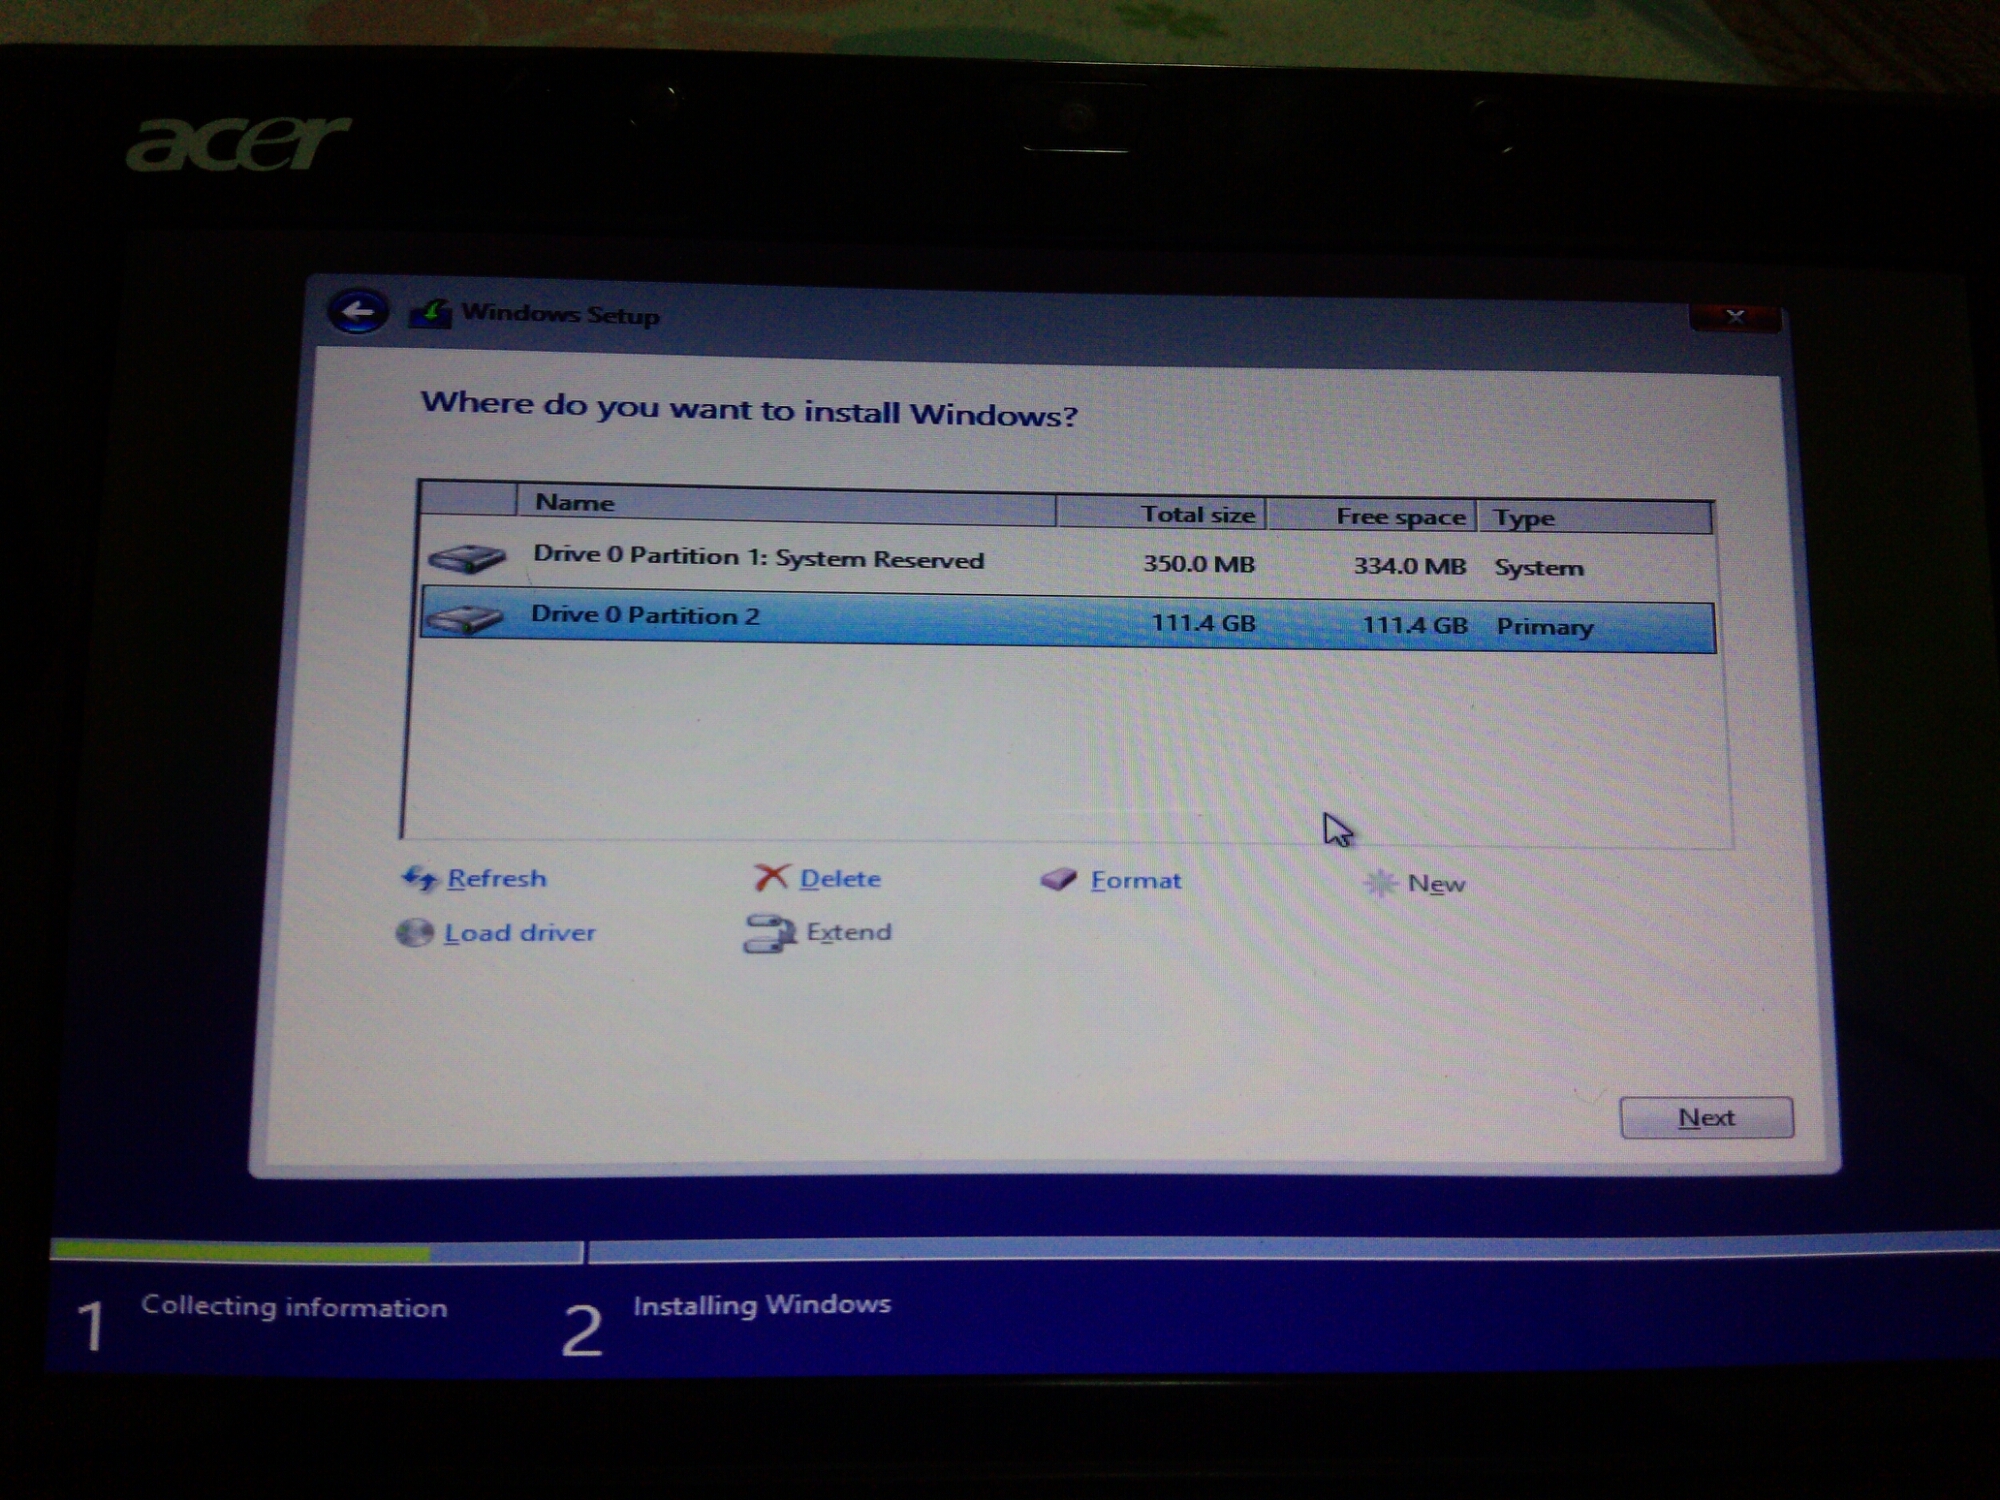Viewport: 2000px width, 1500px height.
Task: Click the Collecting information progress bar
Action: point(316,1252)
